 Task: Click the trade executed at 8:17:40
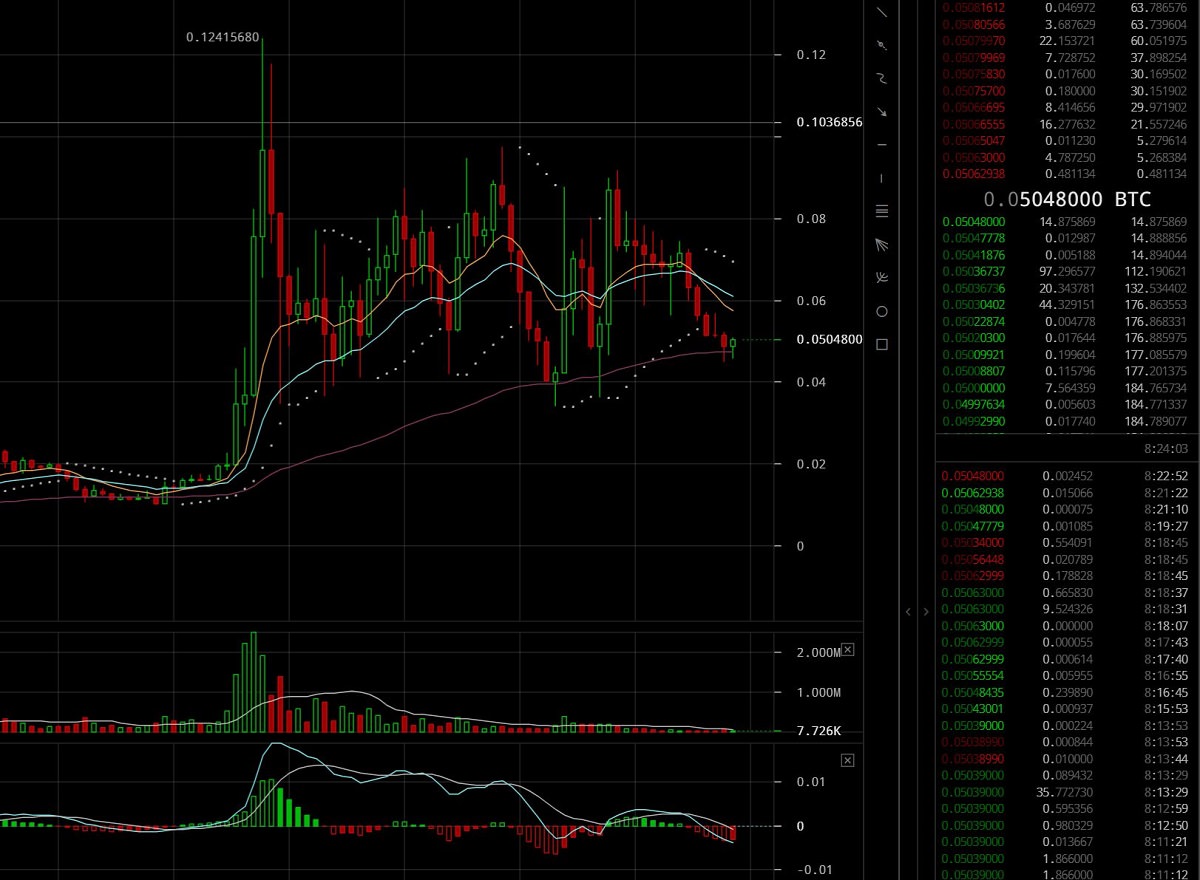(1067, 659)
